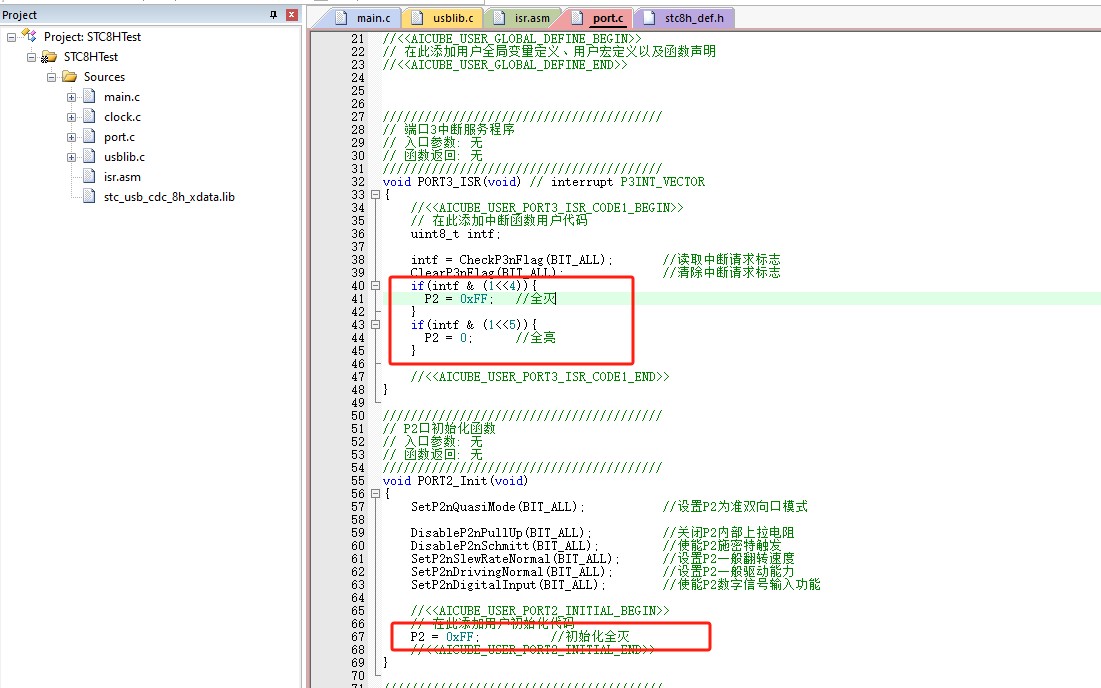The height and width of the screenshot is (688, 1101).
Task: Close the Project panel with the red X
Action: click(291, 15)
